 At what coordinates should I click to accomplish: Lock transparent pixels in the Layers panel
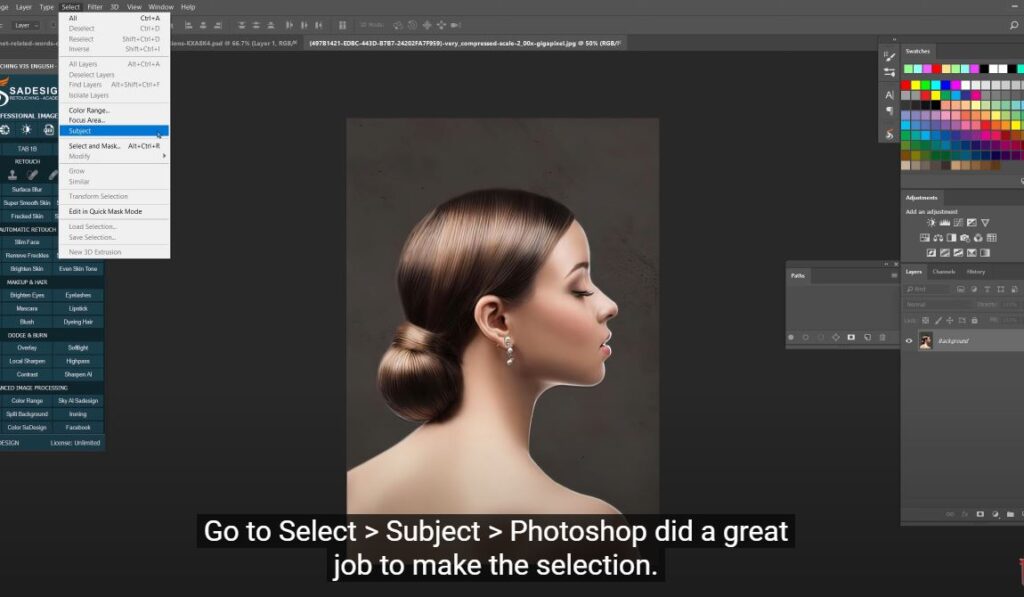point(924,320)
